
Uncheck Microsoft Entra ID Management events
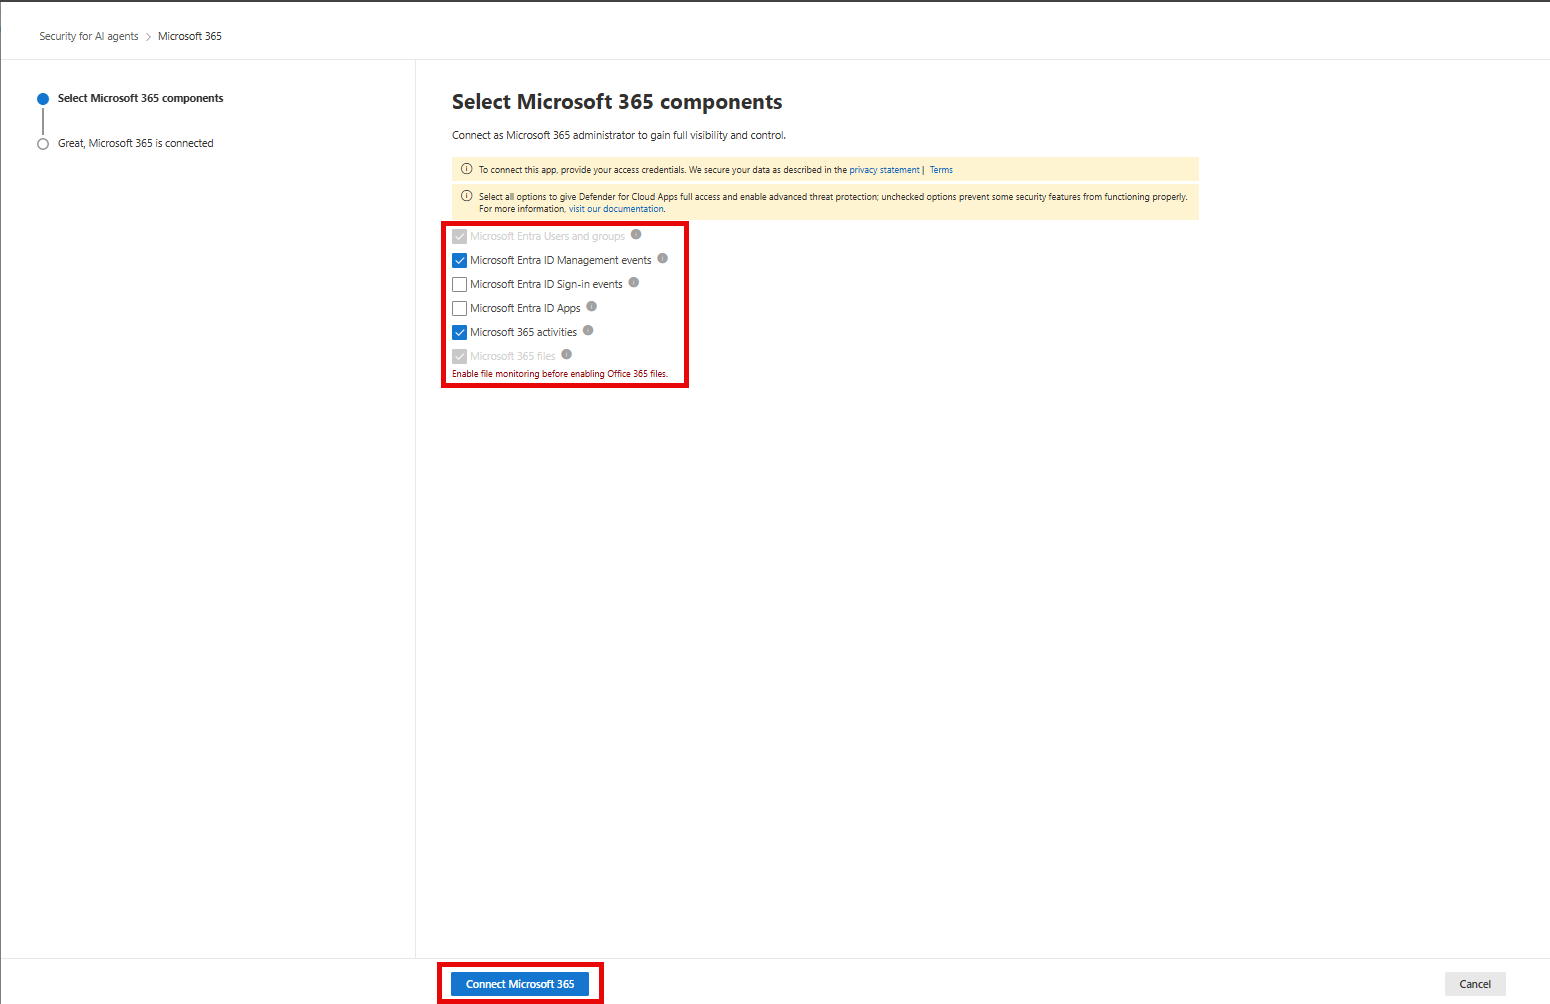pyautogui.click(x=460, y=261)
